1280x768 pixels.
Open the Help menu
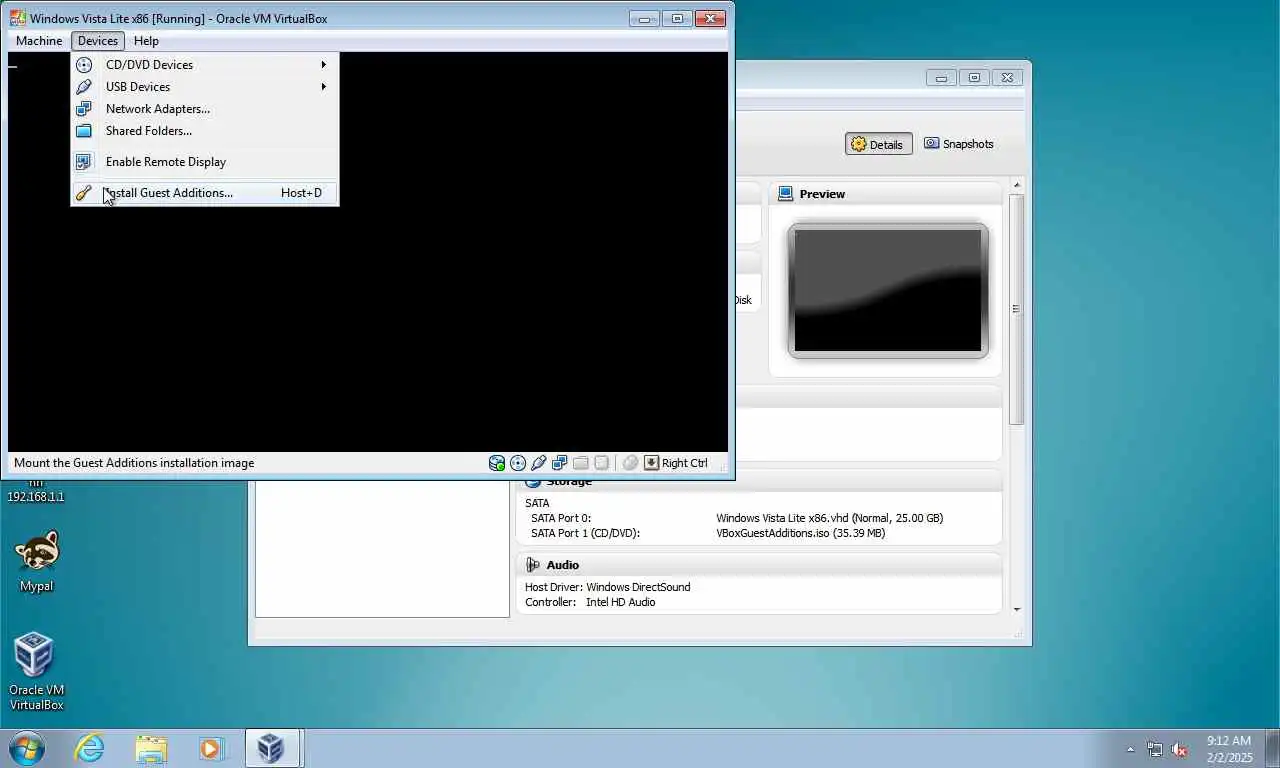146,41
